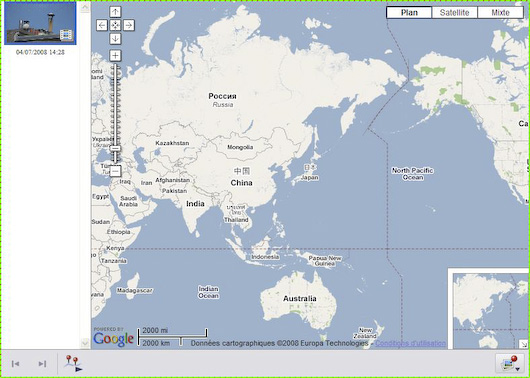Select the ship photo thumbnail

coord(40,23)
